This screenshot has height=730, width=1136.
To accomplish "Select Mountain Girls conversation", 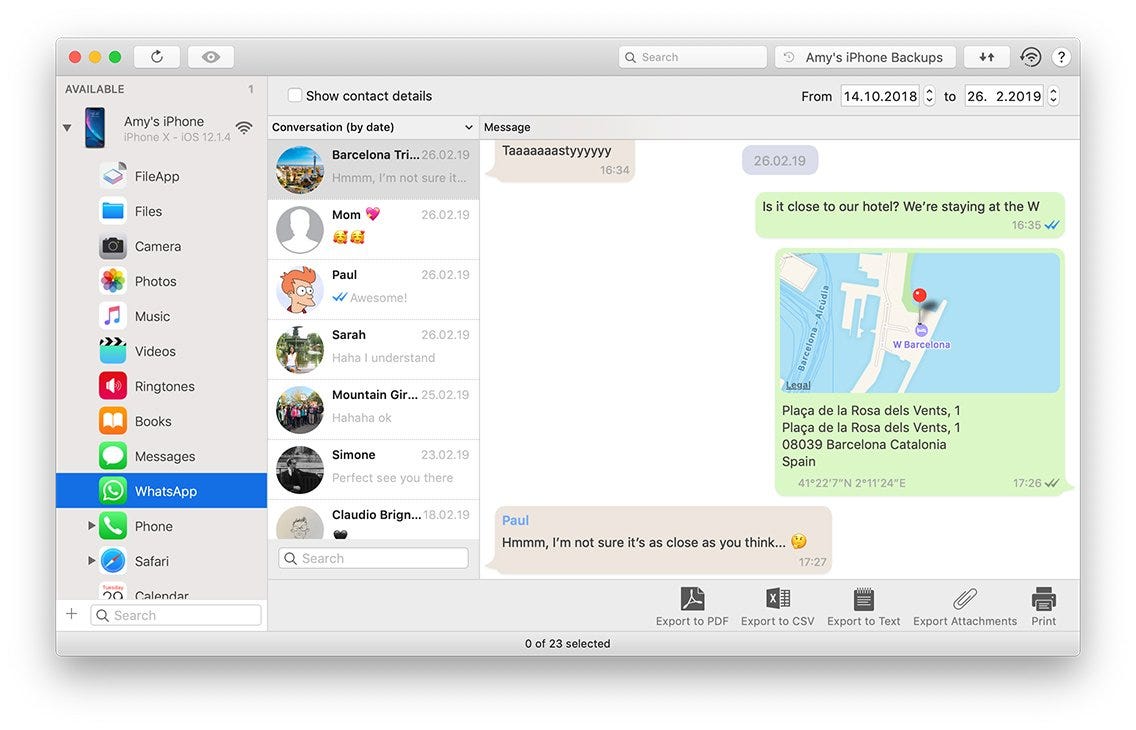I will 373,410.
